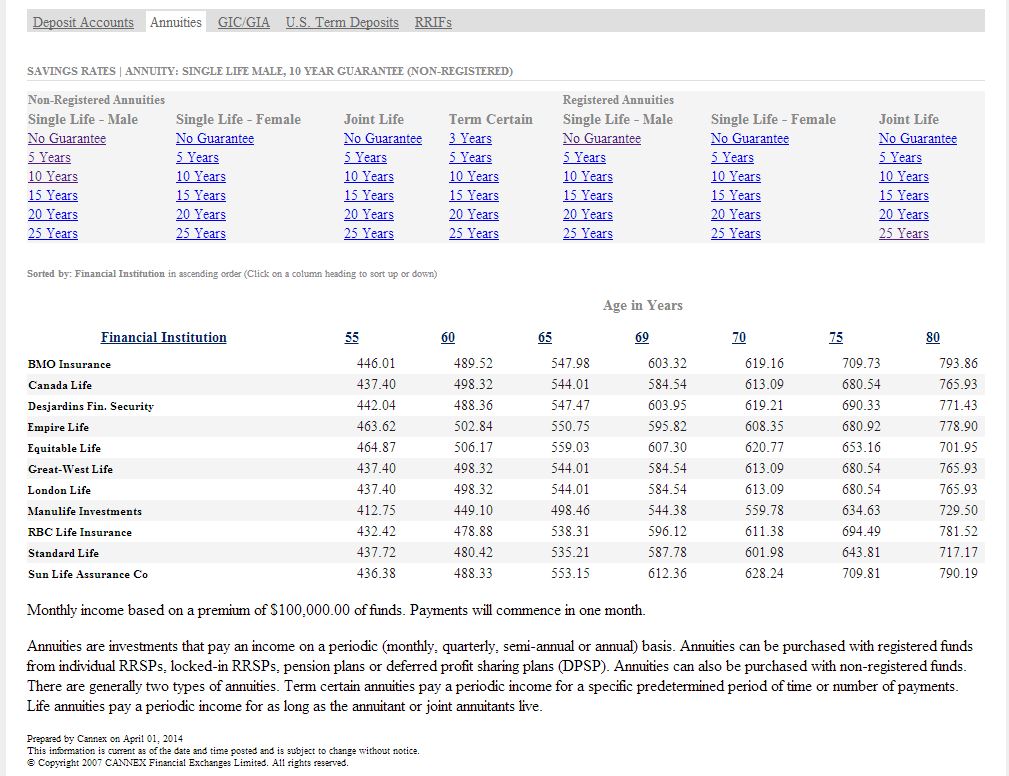Viewport: 1009px width, 776px height.
Task: Select Registered Single Life Male 5 Years
Action: tap(584, 158)
